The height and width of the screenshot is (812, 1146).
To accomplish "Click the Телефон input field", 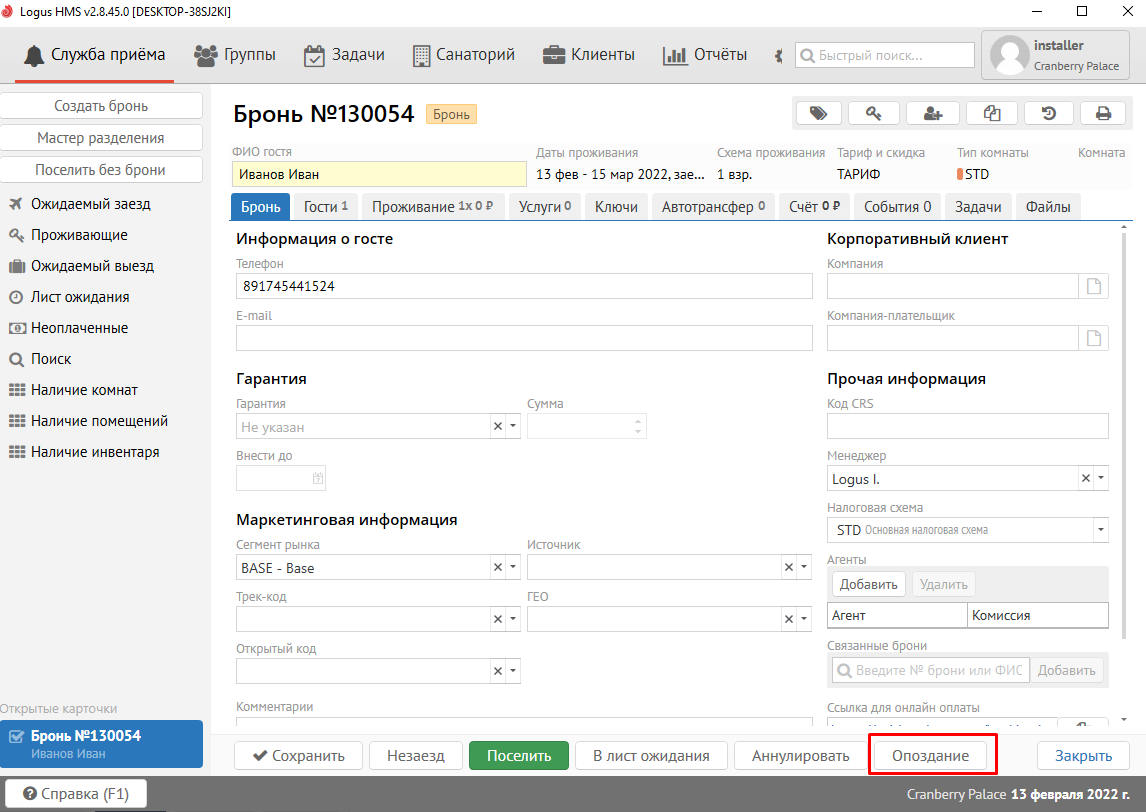I will coord(524,287).
